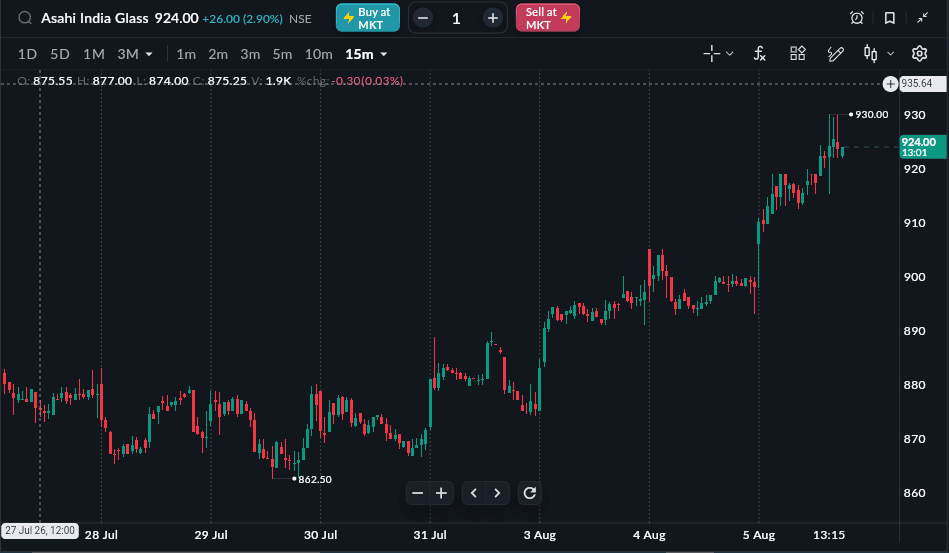Select the 1D range
This screenshot has width=949, height=553.
click(27, 54)
